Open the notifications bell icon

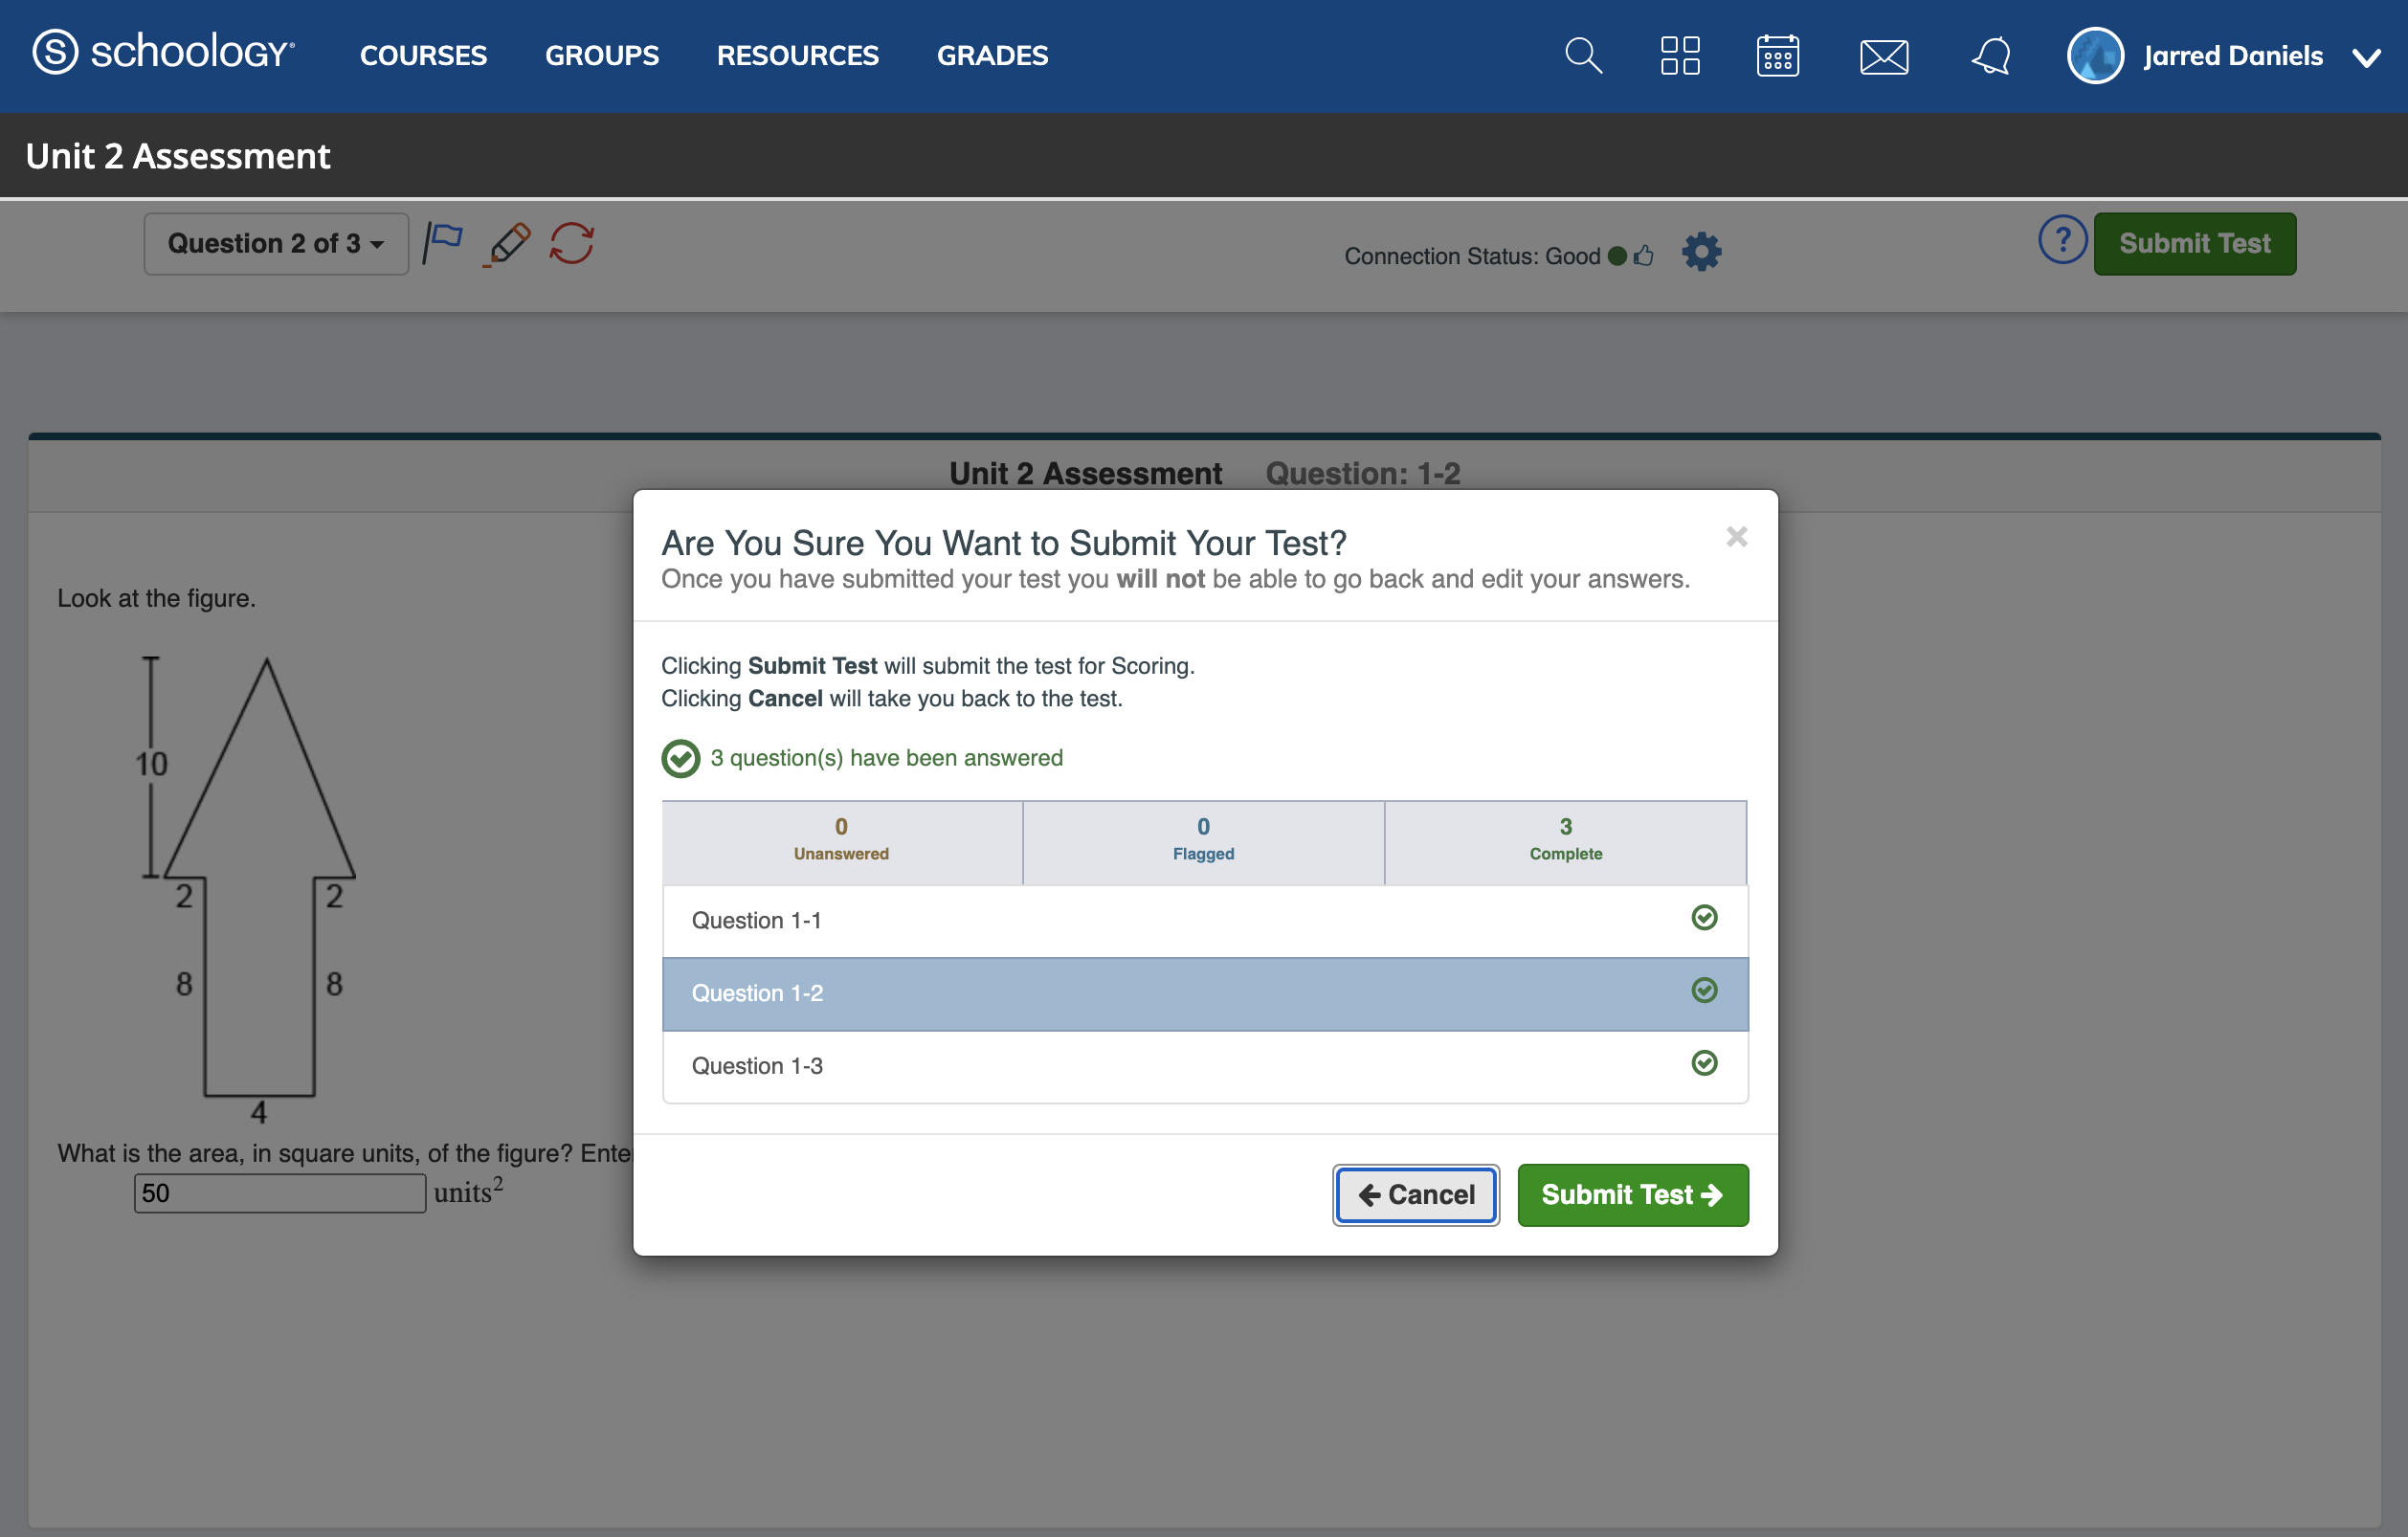[1991, 56]
